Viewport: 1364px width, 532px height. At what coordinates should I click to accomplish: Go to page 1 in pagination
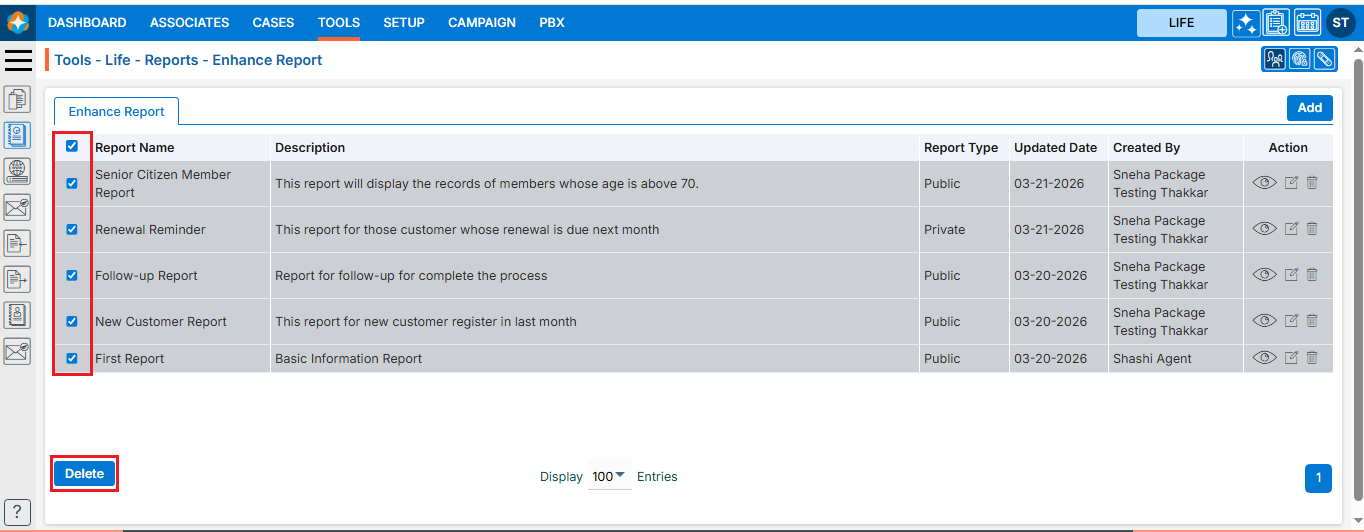1318,478
